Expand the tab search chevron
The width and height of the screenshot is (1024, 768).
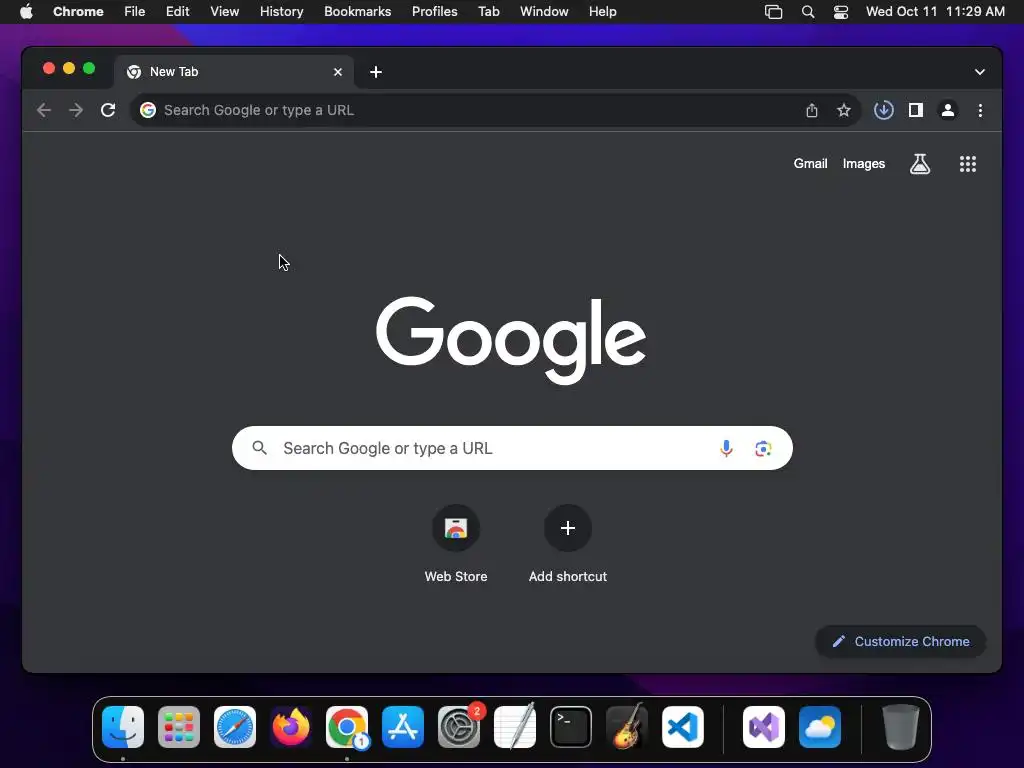coord(980,72)
